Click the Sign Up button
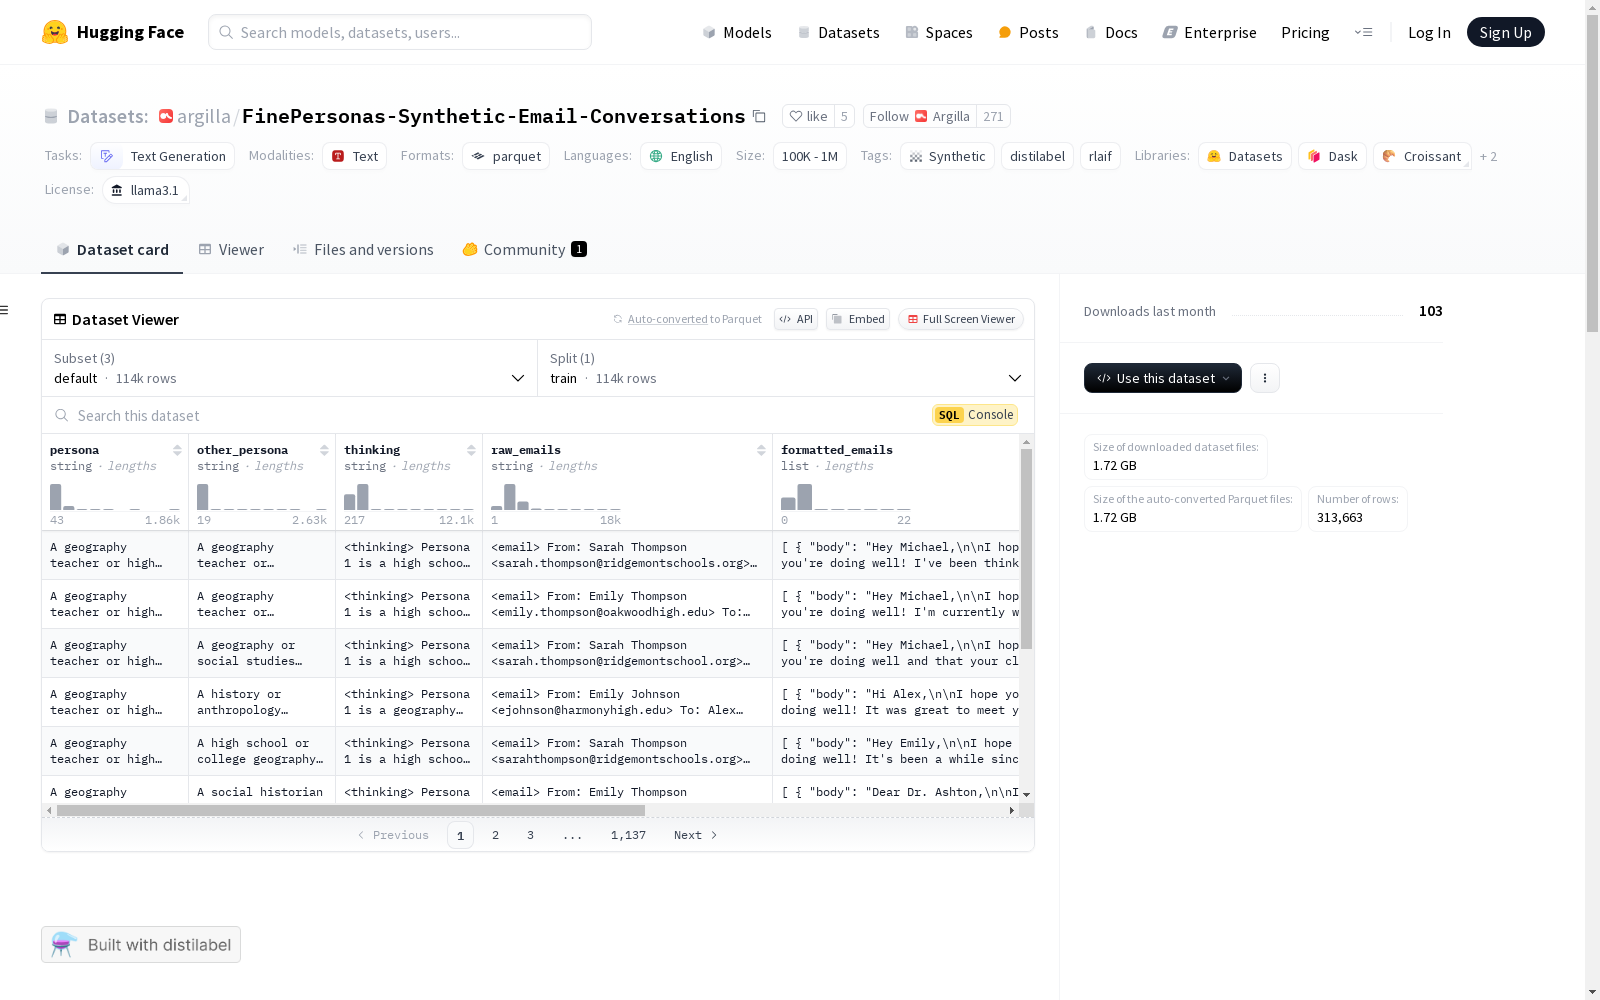The height and width of the screenshot is (1000, 1600). [1506, 32]
